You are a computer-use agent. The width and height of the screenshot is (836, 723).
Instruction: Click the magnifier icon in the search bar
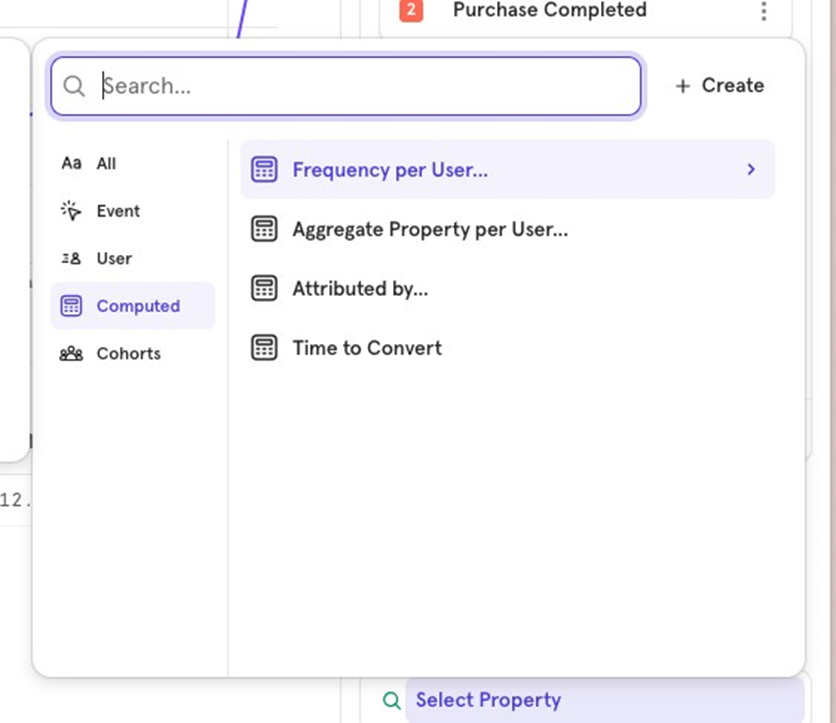pyautogui.click(x=74, y=86)
